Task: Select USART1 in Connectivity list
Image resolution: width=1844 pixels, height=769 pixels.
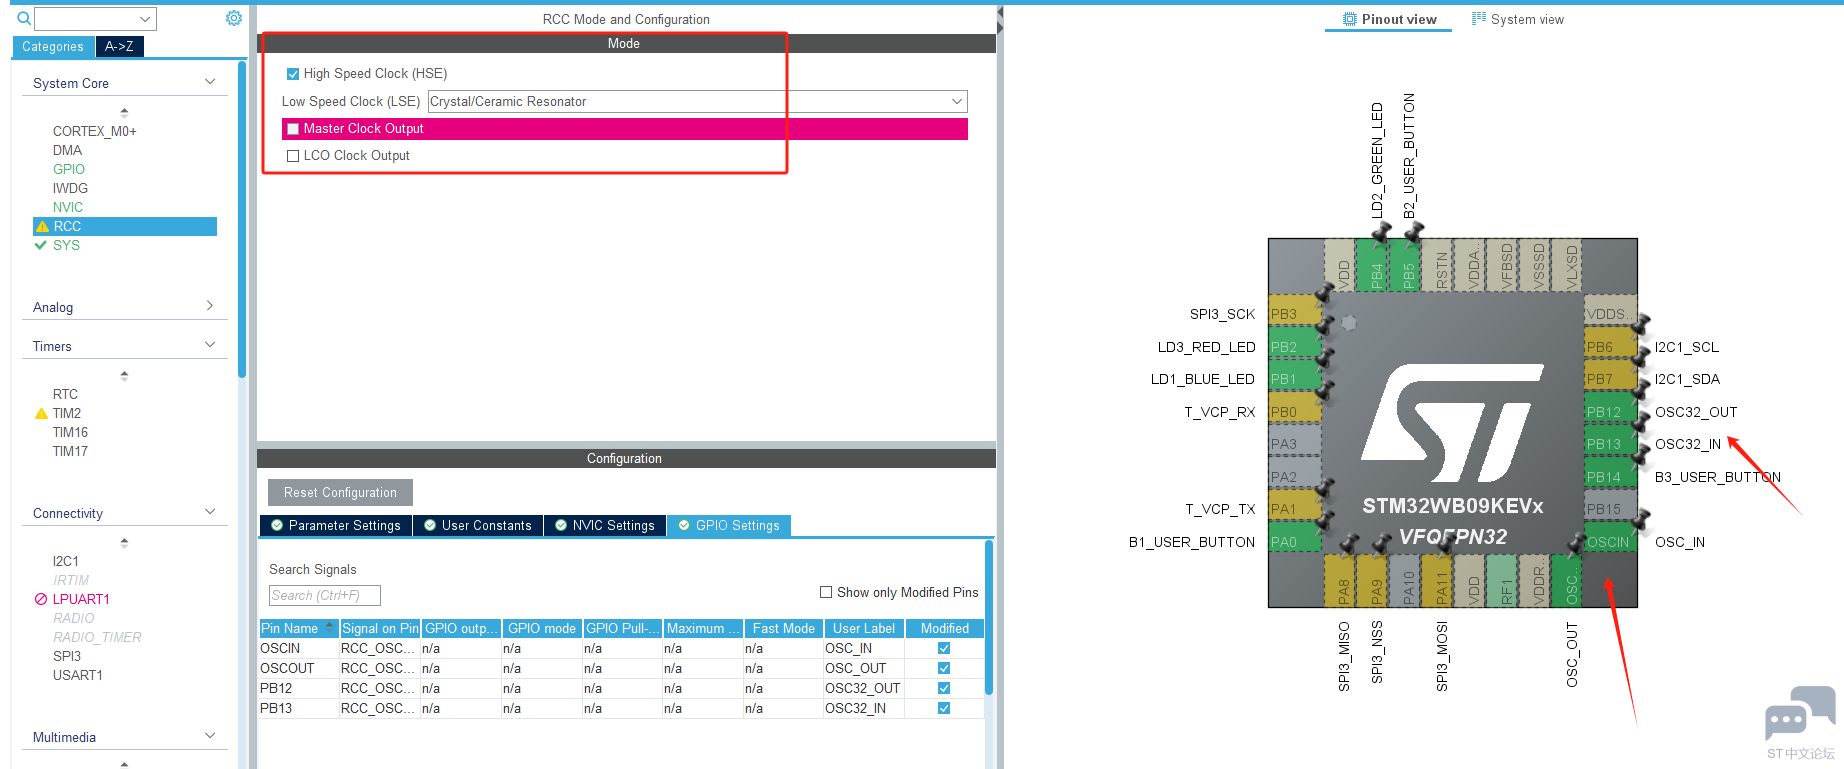Action: (x=78, y=676)
